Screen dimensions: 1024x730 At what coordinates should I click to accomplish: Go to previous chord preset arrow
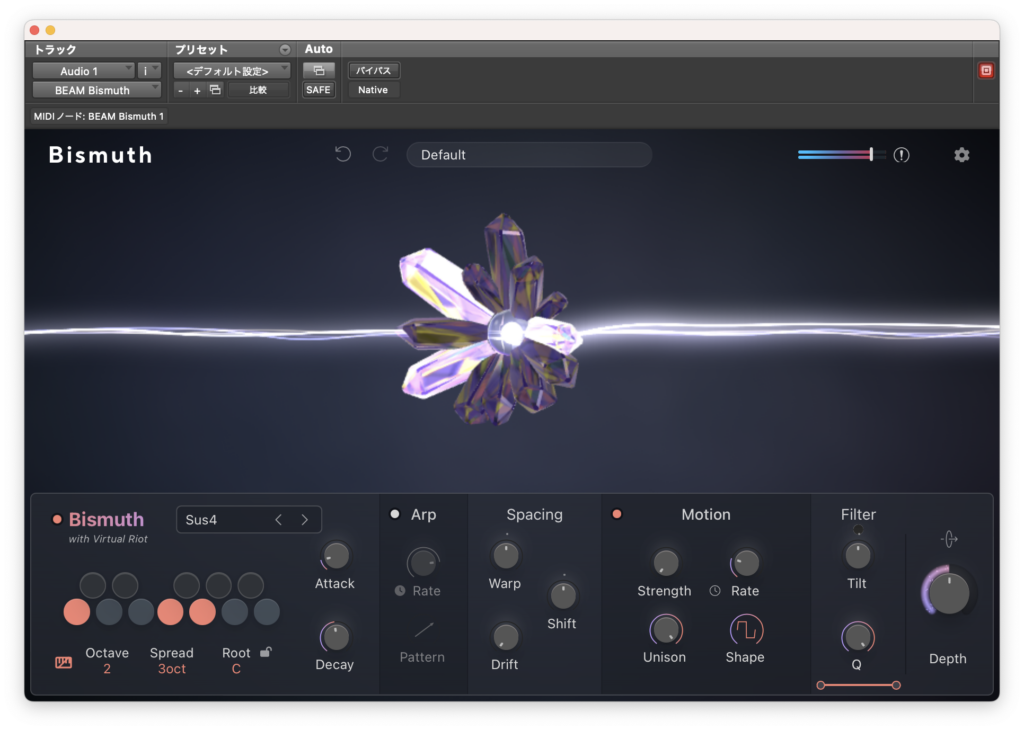279,520
